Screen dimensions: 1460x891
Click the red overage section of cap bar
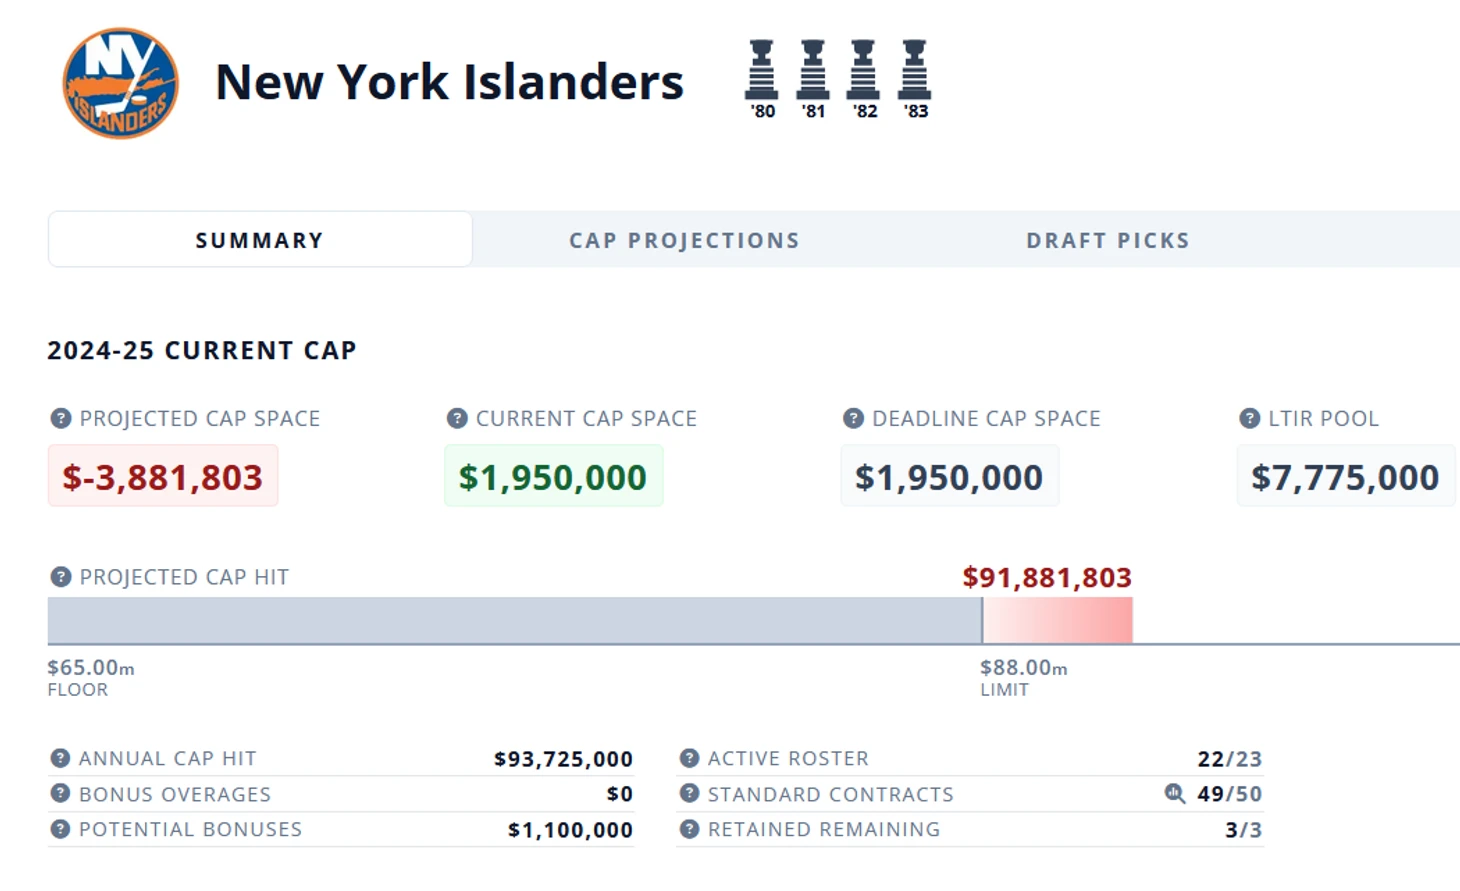[1058, 621]
